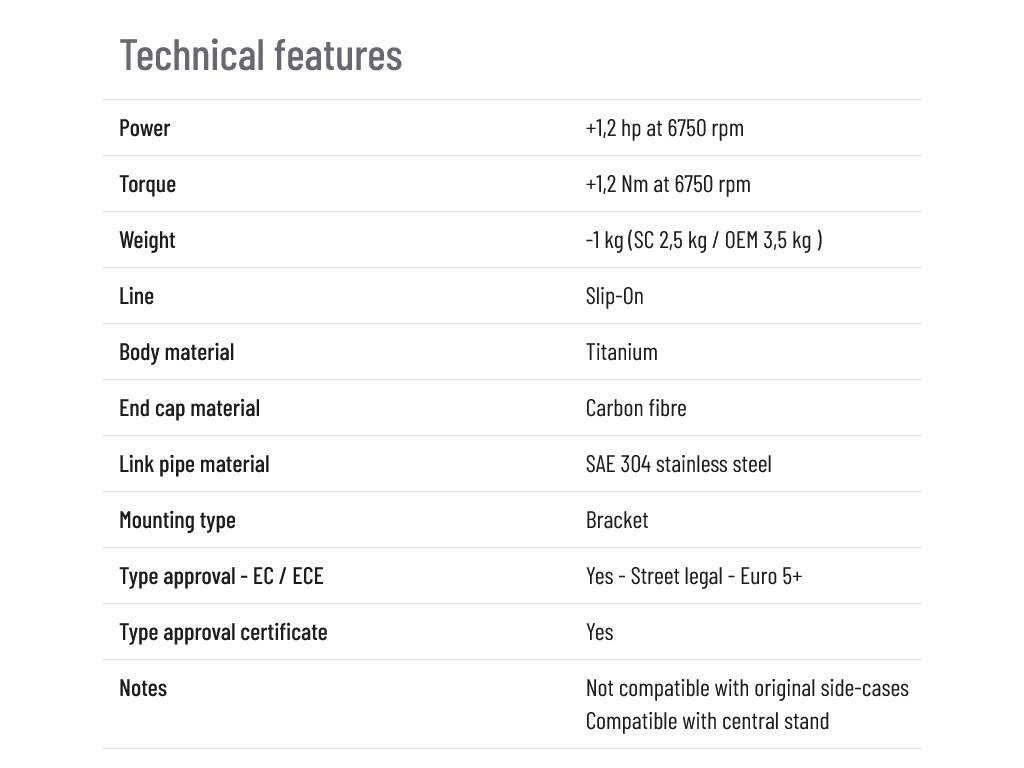
Task: Select the Power row label
Action: 145,128
